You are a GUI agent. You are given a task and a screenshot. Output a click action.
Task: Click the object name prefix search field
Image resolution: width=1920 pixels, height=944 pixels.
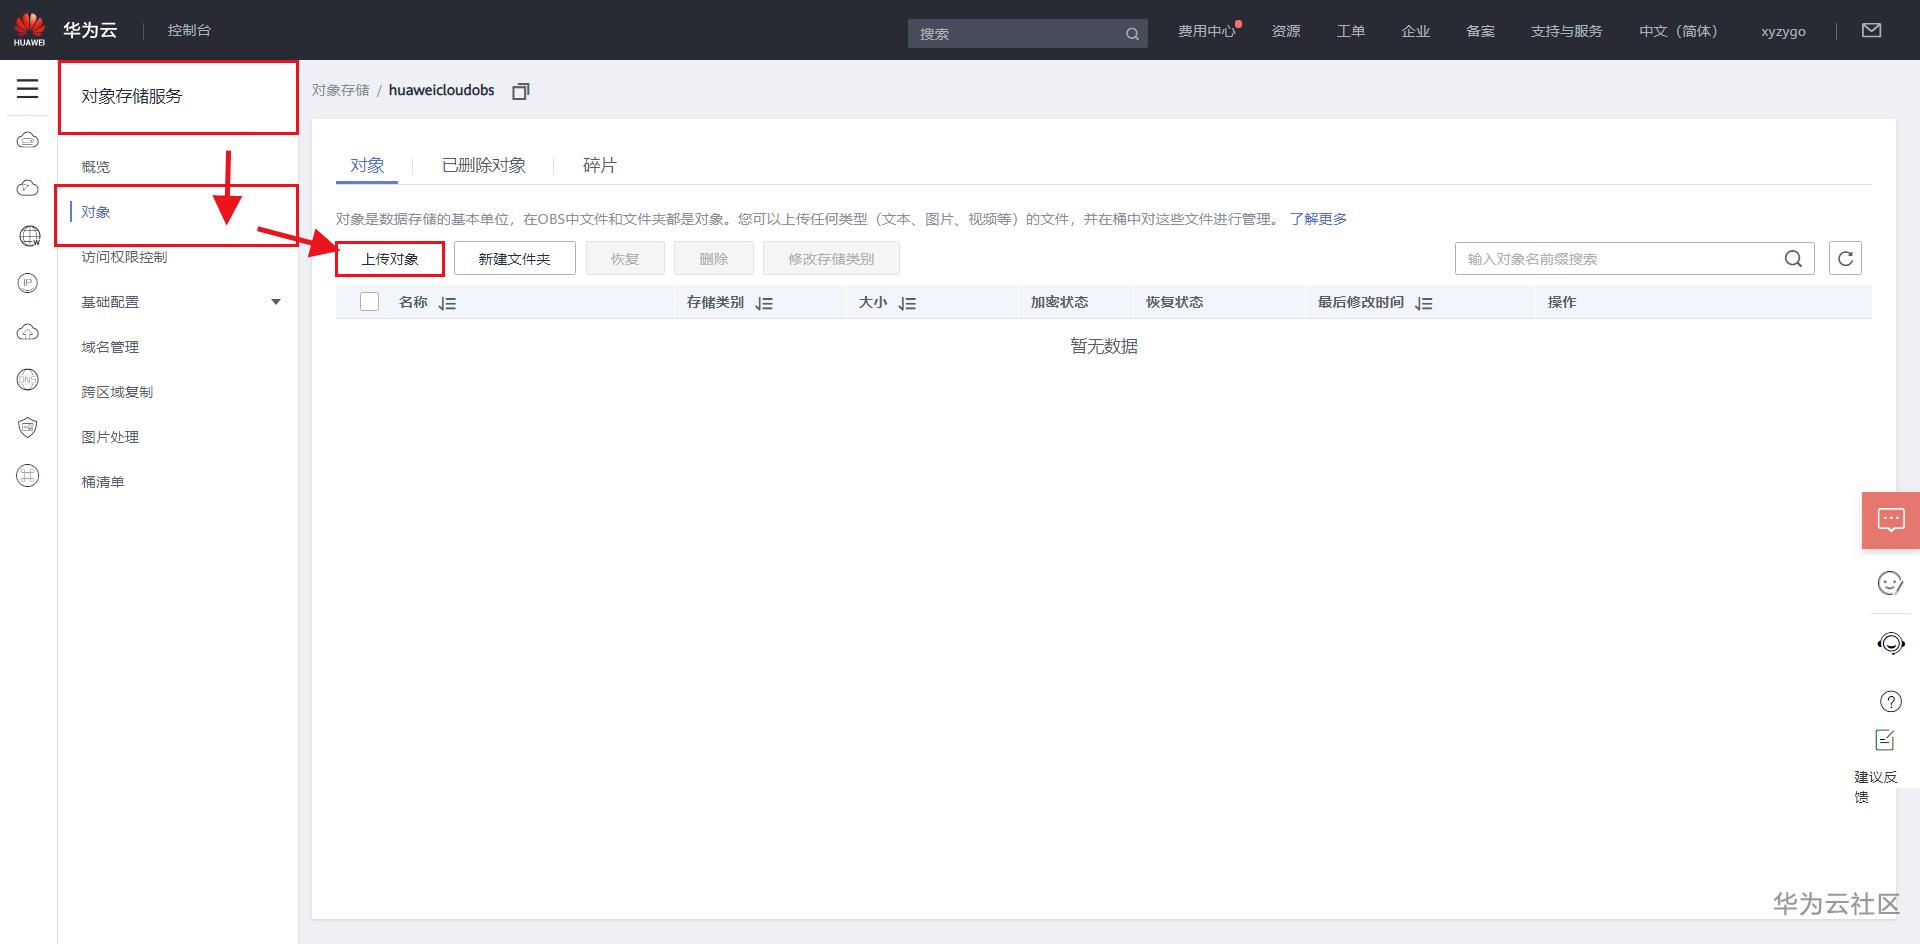(1600, 258)
